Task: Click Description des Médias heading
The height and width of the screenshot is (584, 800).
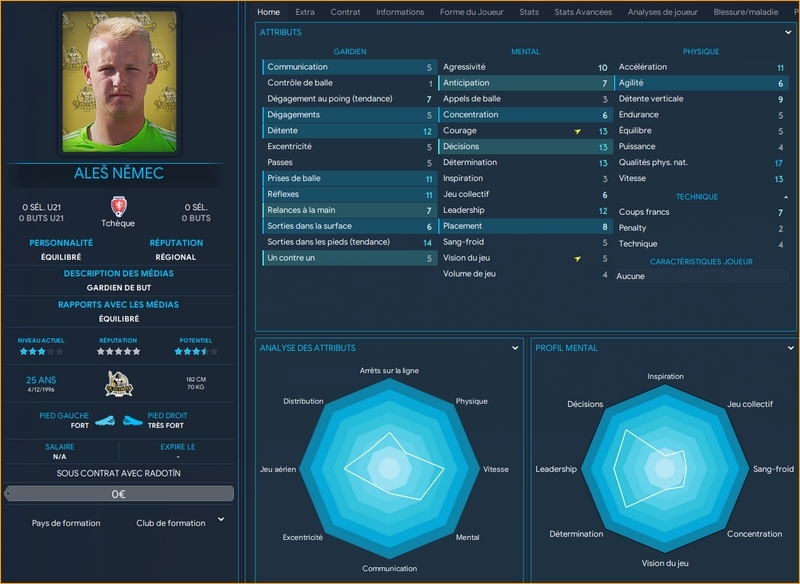Action: tap(118, 273)
